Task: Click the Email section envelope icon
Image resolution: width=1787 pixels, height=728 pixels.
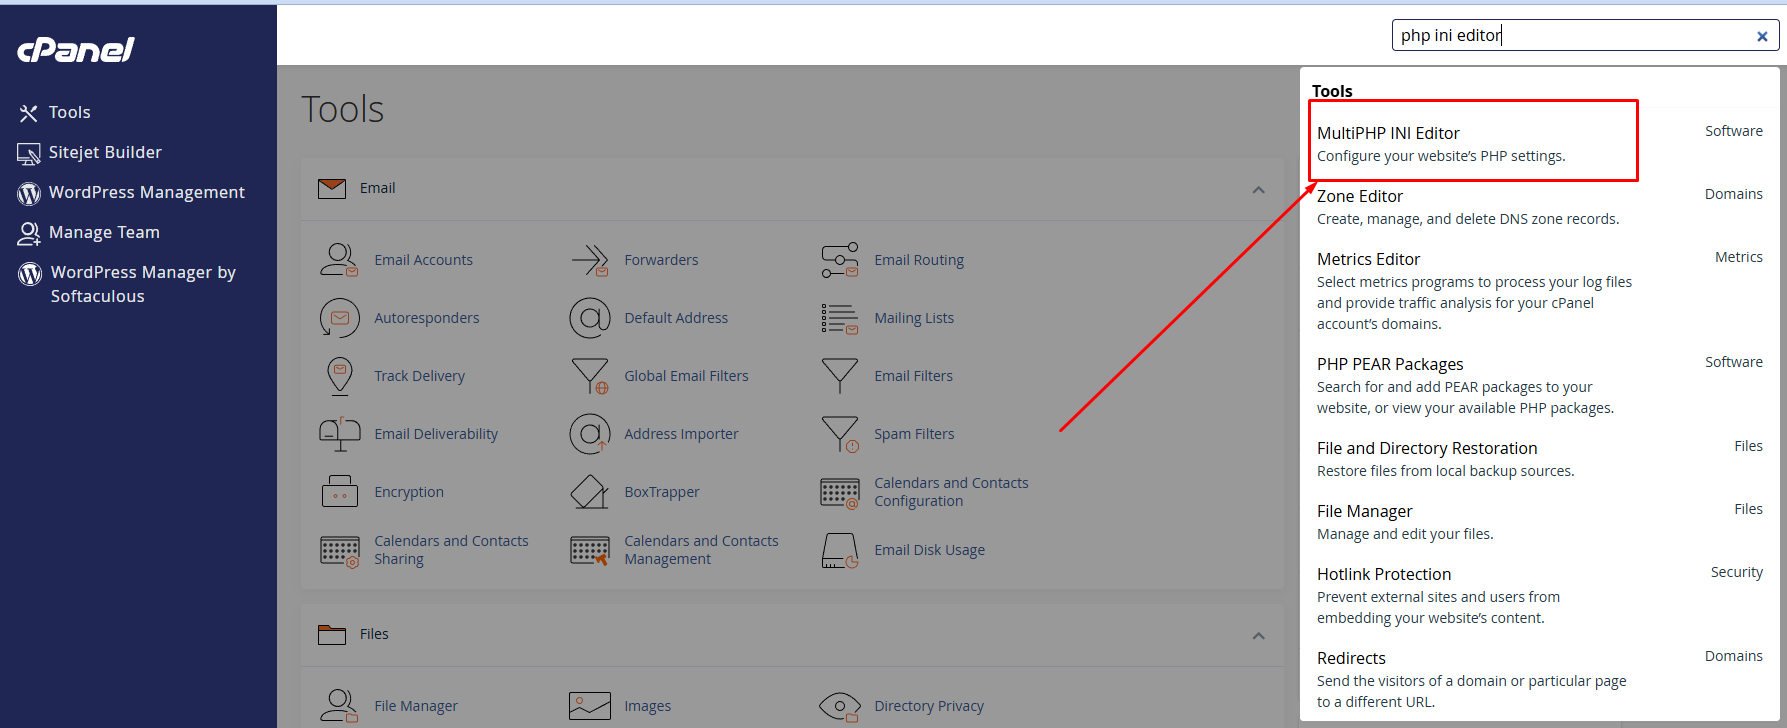Action: coord(332,188)
